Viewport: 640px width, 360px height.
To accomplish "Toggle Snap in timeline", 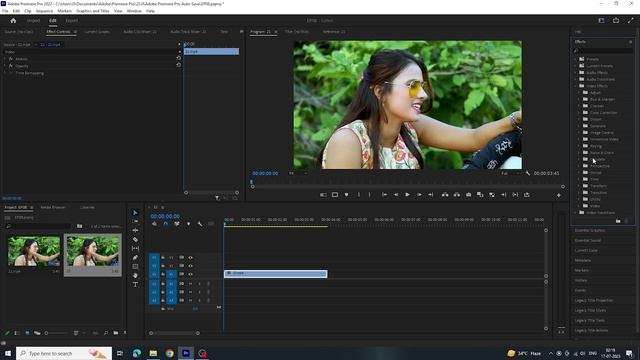I will (x=165, y=224).
